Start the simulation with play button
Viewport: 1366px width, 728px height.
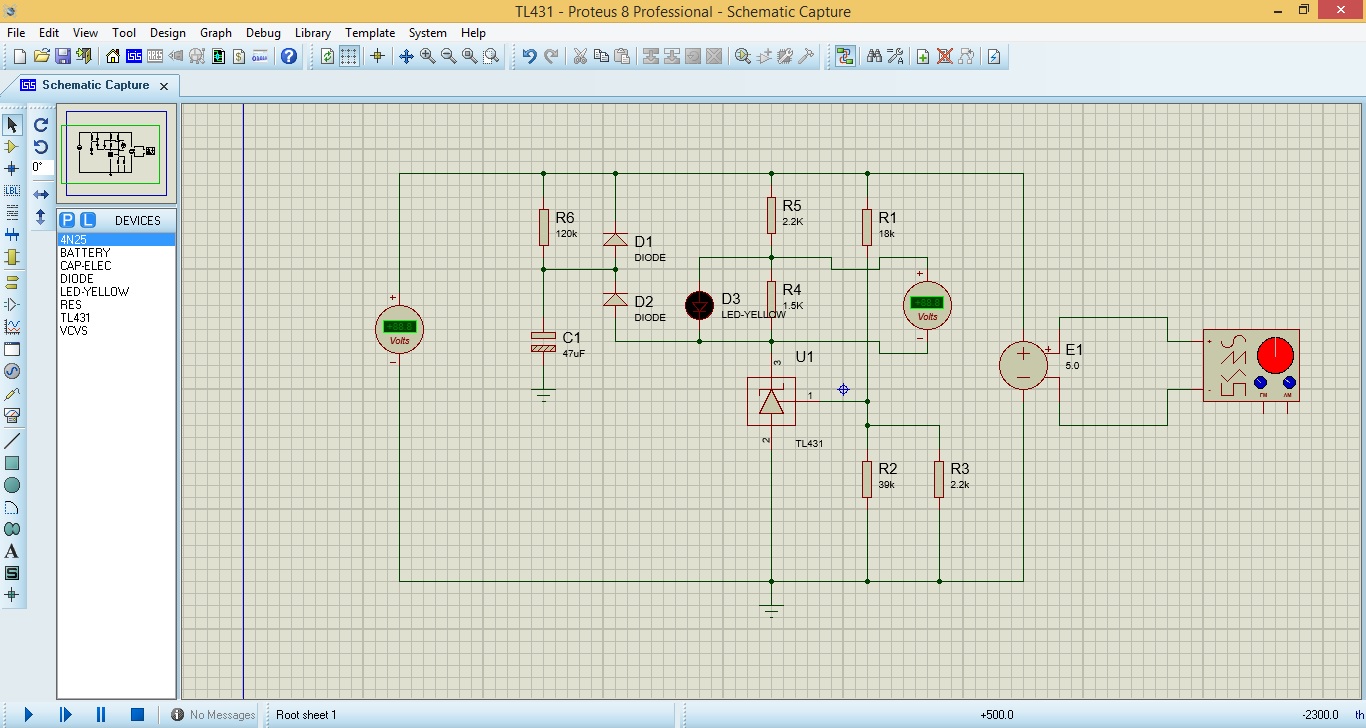pyautogui.click(x=28, y=714)
